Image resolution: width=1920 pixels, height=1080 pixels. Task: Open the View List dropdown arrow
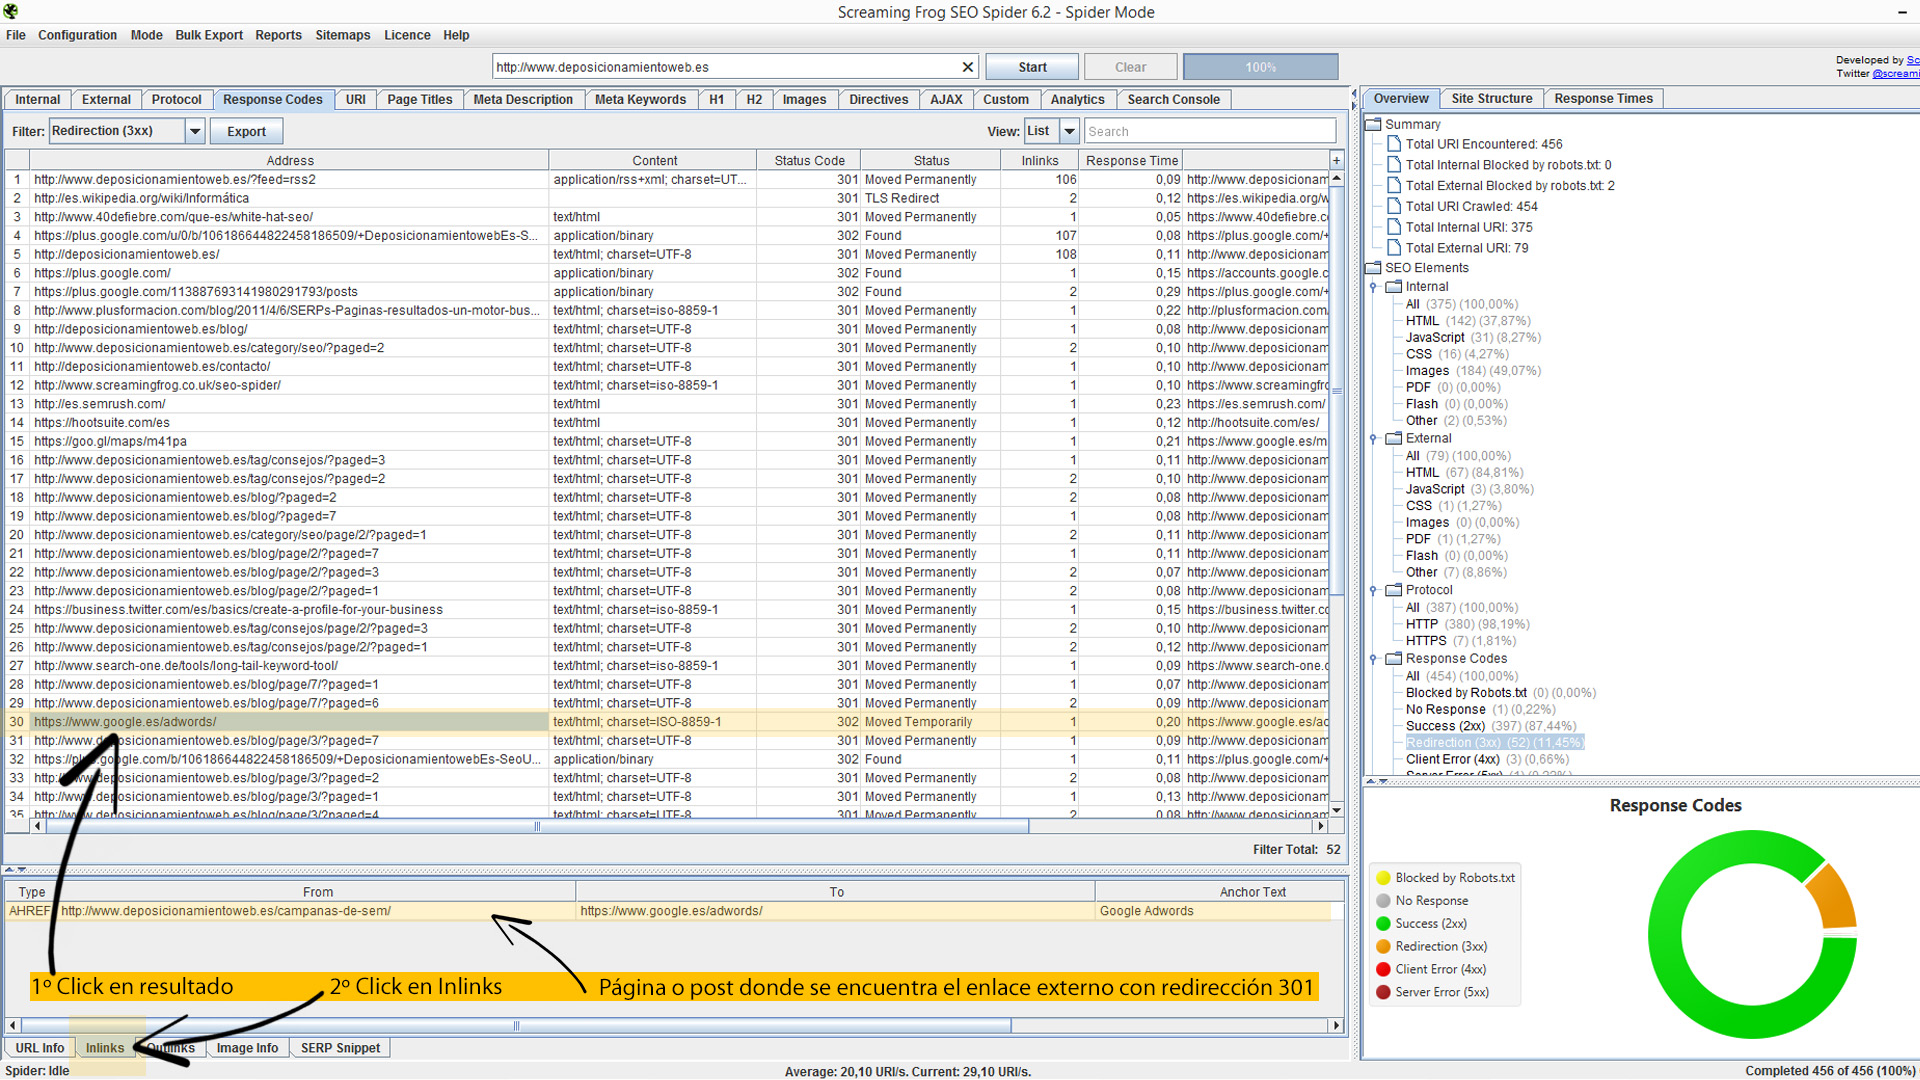point(1069,131)
